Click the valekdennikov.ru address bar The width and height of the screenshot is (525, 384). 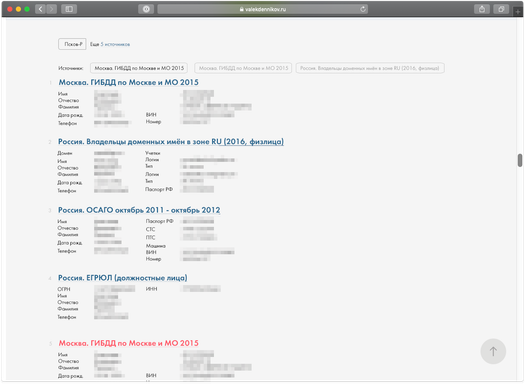point(263,9)
